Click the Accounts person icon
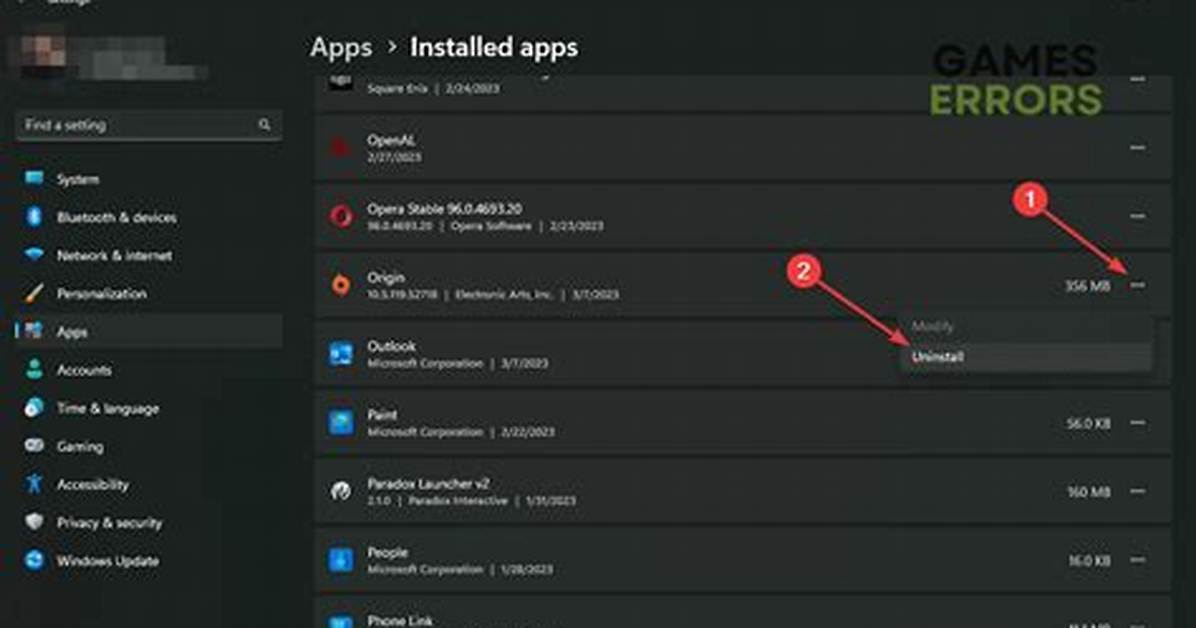The width and height of the screenshot is (1196, 628). pos(34,369)
